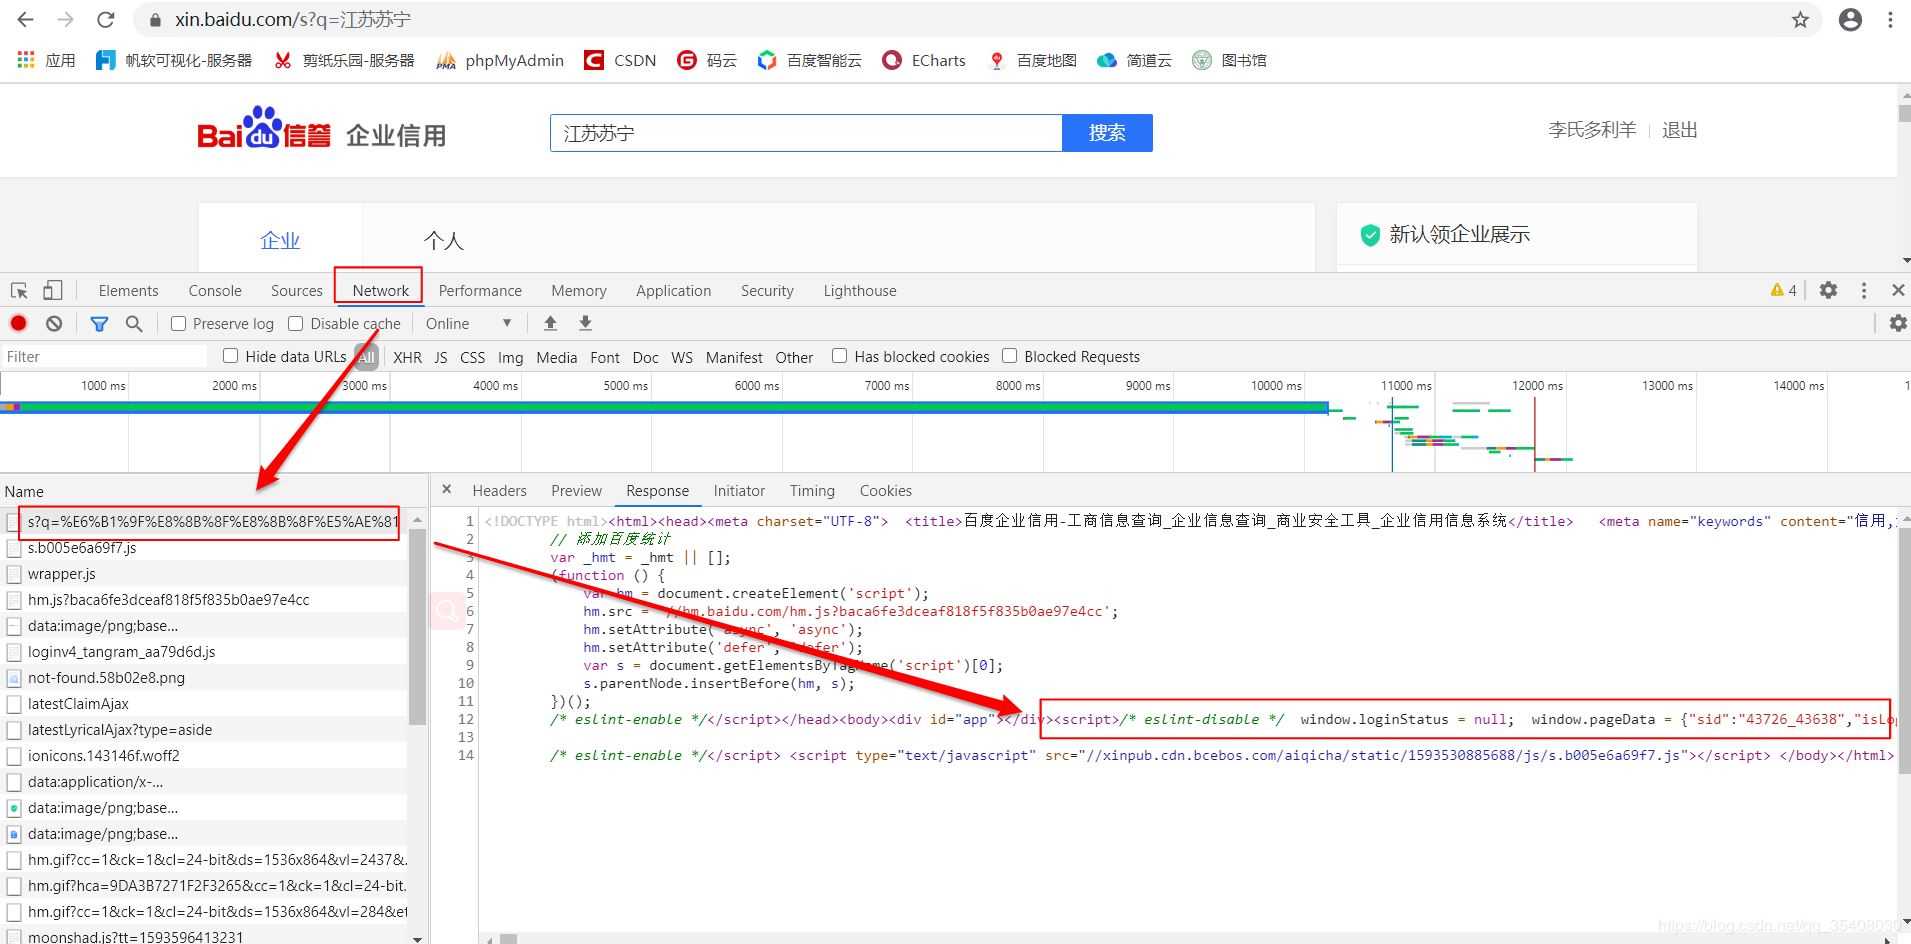This screenshot has width=1911, height=944.
Task: Click the 搜索 search button
Action: (1107, 132)
